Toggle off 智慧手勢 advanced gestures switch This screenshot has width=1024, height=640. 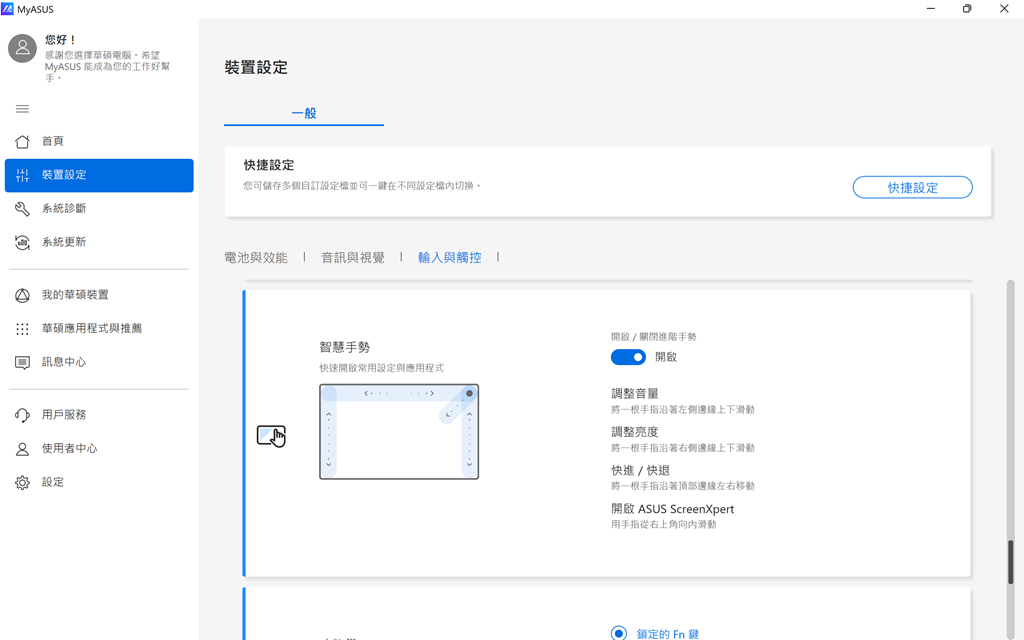pos(628,357)
